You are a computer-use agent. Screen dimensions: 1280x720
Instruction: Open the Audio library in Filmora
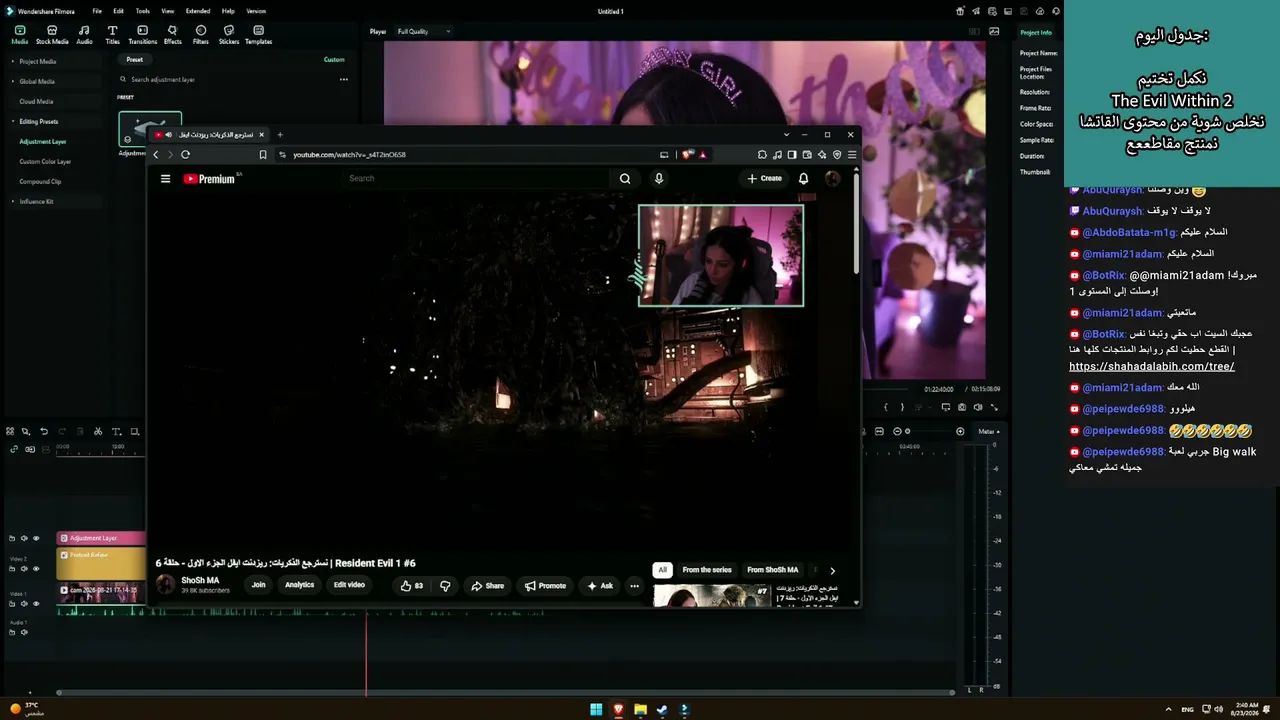84,35
